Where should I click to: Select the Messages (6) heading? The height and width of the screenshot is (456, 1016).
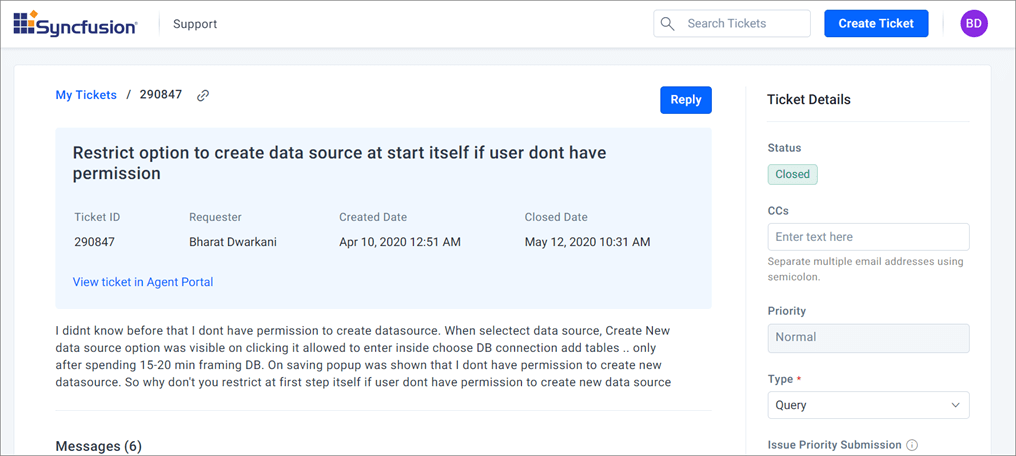click(98, 446)
